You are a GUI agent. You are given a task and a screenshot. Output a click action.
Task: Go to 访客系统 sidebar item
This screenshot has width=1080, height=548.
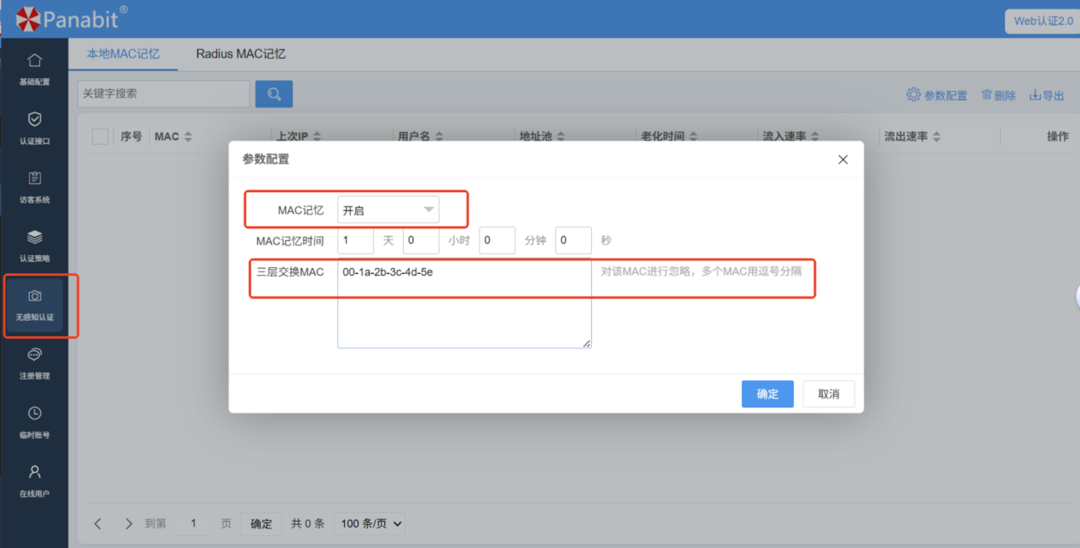(34, 186)
